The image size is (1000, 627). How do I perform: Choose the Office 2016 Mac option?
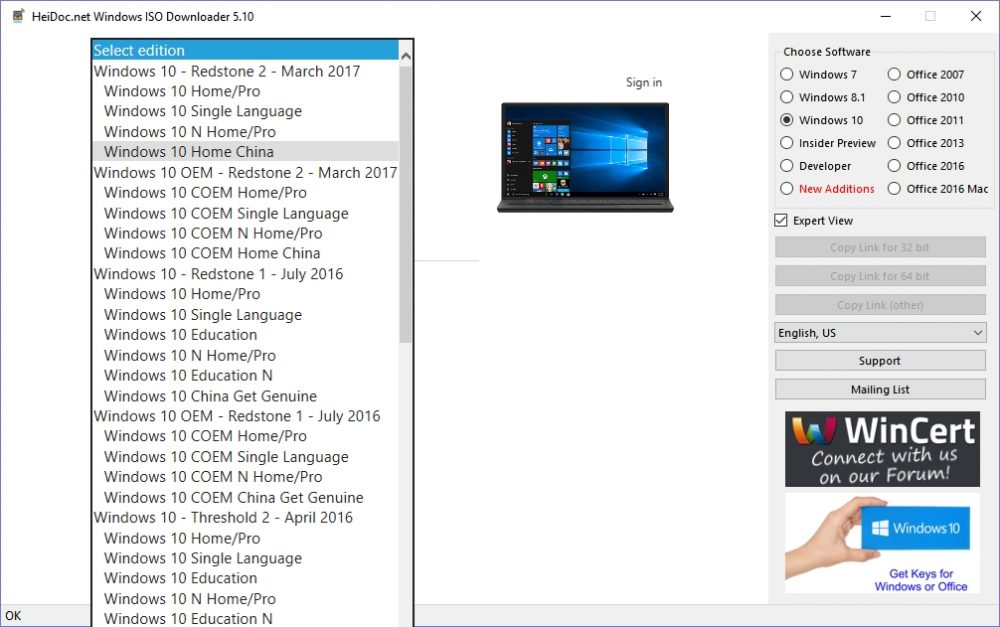pos(895,189)
